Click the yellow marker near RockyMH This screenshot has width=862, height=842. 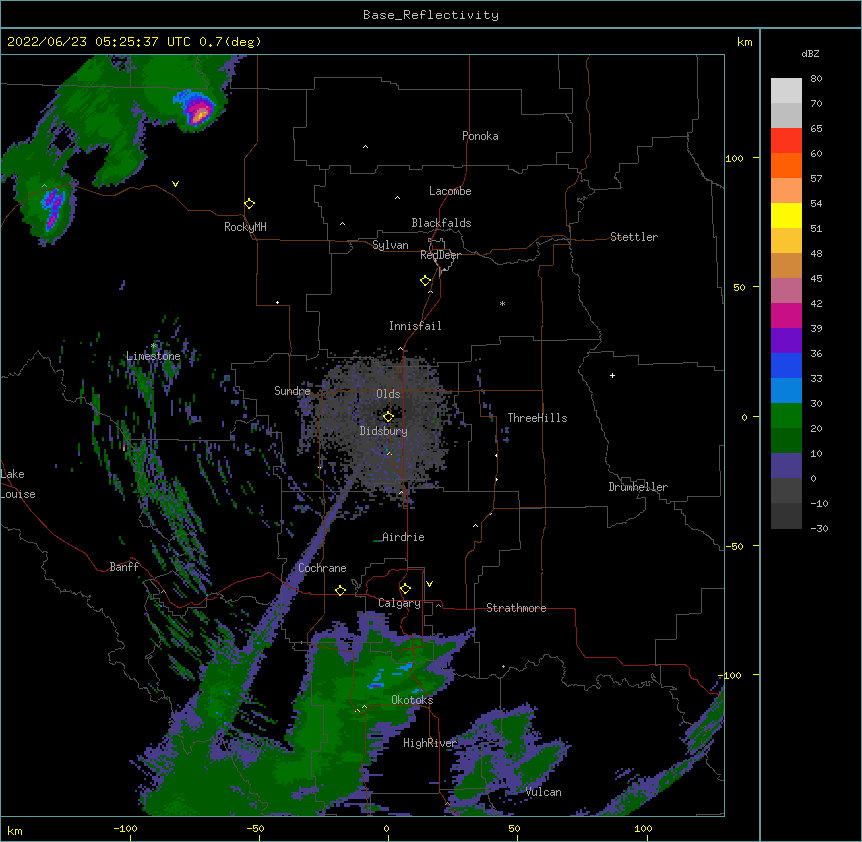click(249, 203)
